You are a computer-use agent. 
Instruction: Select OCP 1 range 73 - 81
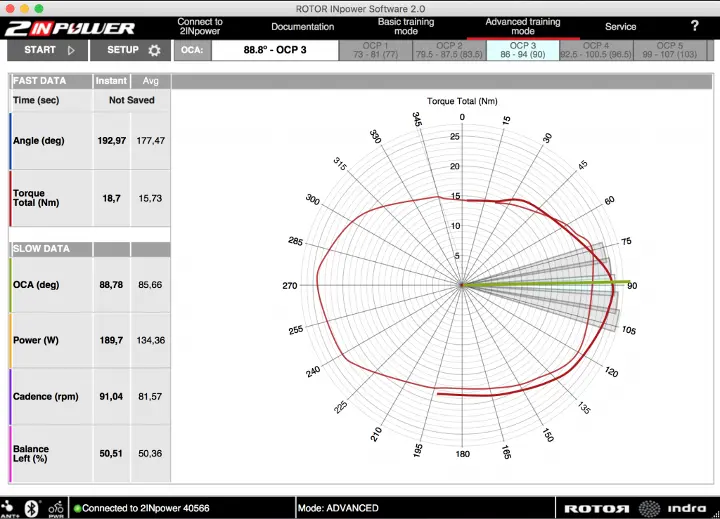376,50
